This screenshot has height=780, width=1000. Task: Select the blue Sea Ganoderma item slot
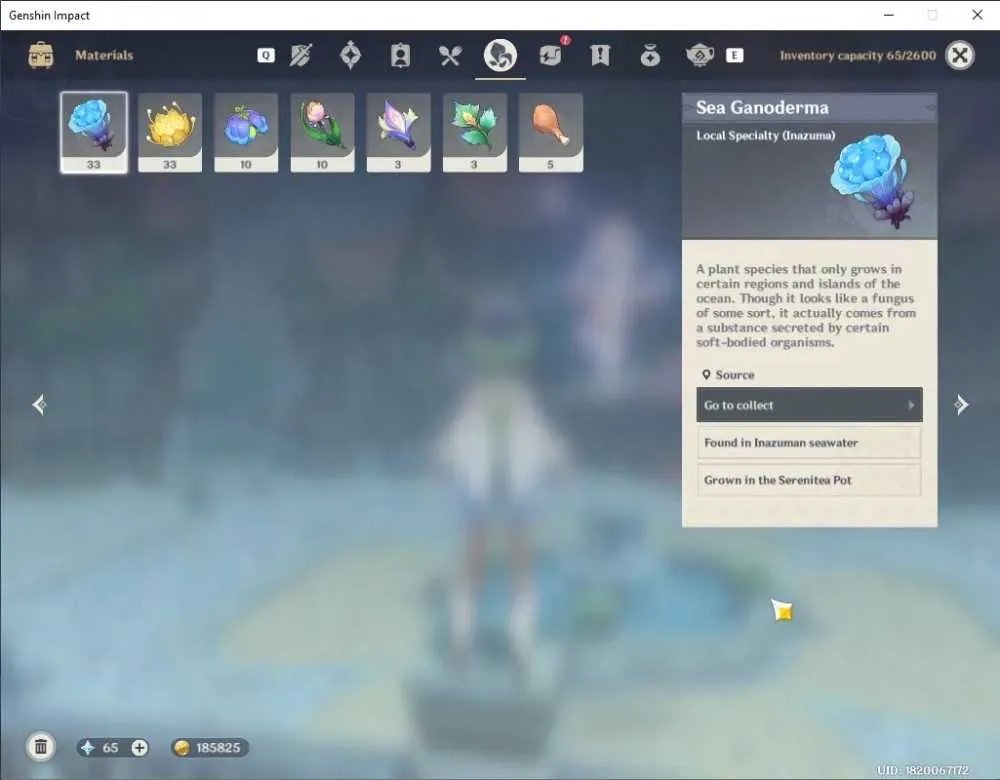tap(94, 133)
